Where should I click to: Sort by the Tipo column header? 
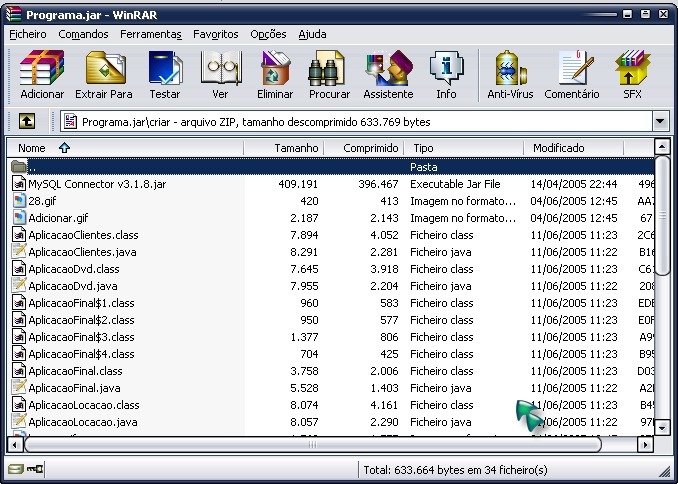click(464, 148)
